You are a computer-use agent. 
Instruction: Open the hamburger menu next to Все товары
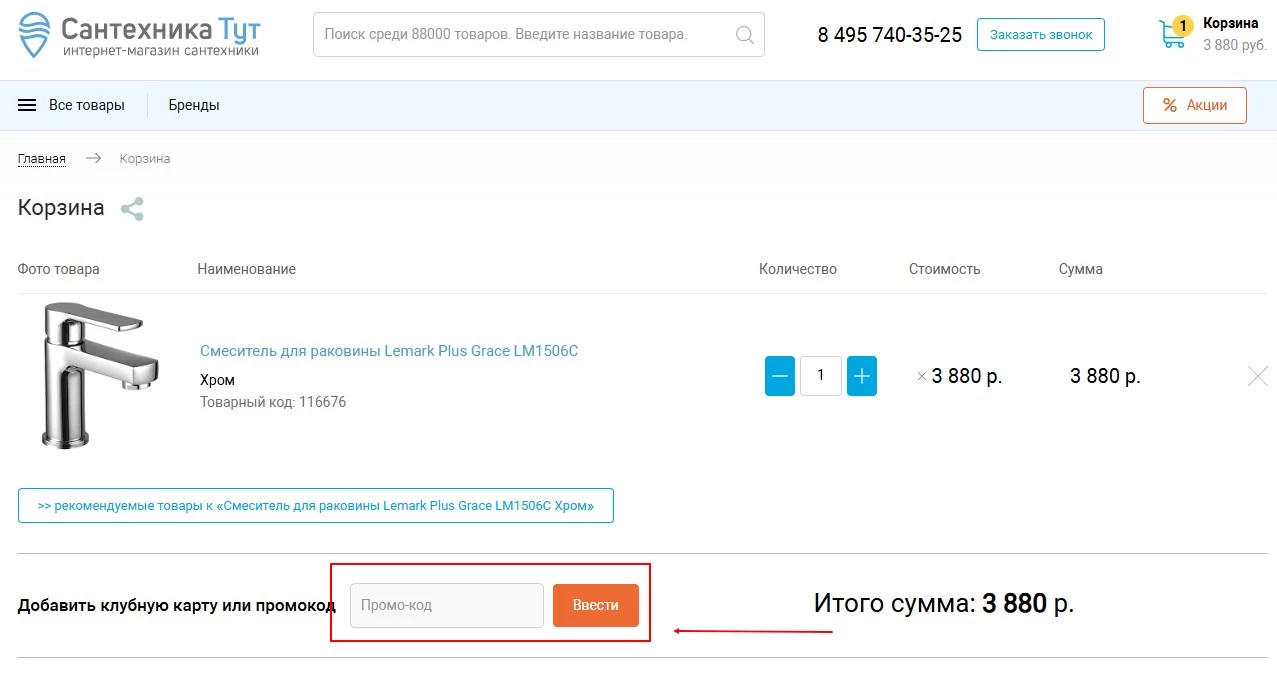[25, 104]
